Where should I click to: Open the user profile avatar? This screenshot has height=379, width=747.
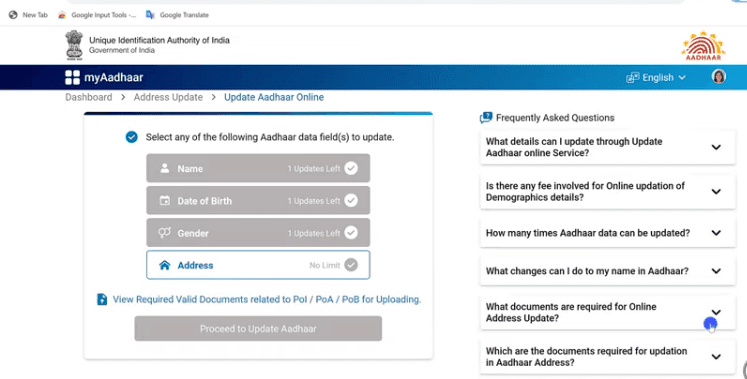[x=718, y=77]
